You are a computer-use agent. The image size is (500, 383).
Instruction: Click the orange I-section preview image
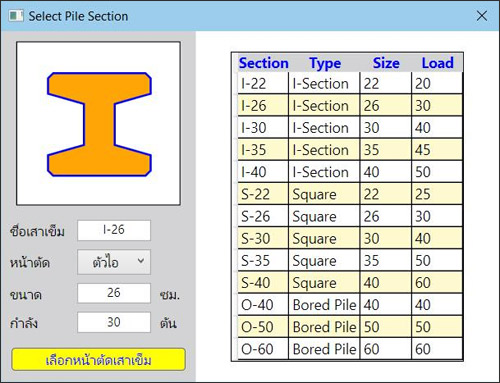(99, 124)
